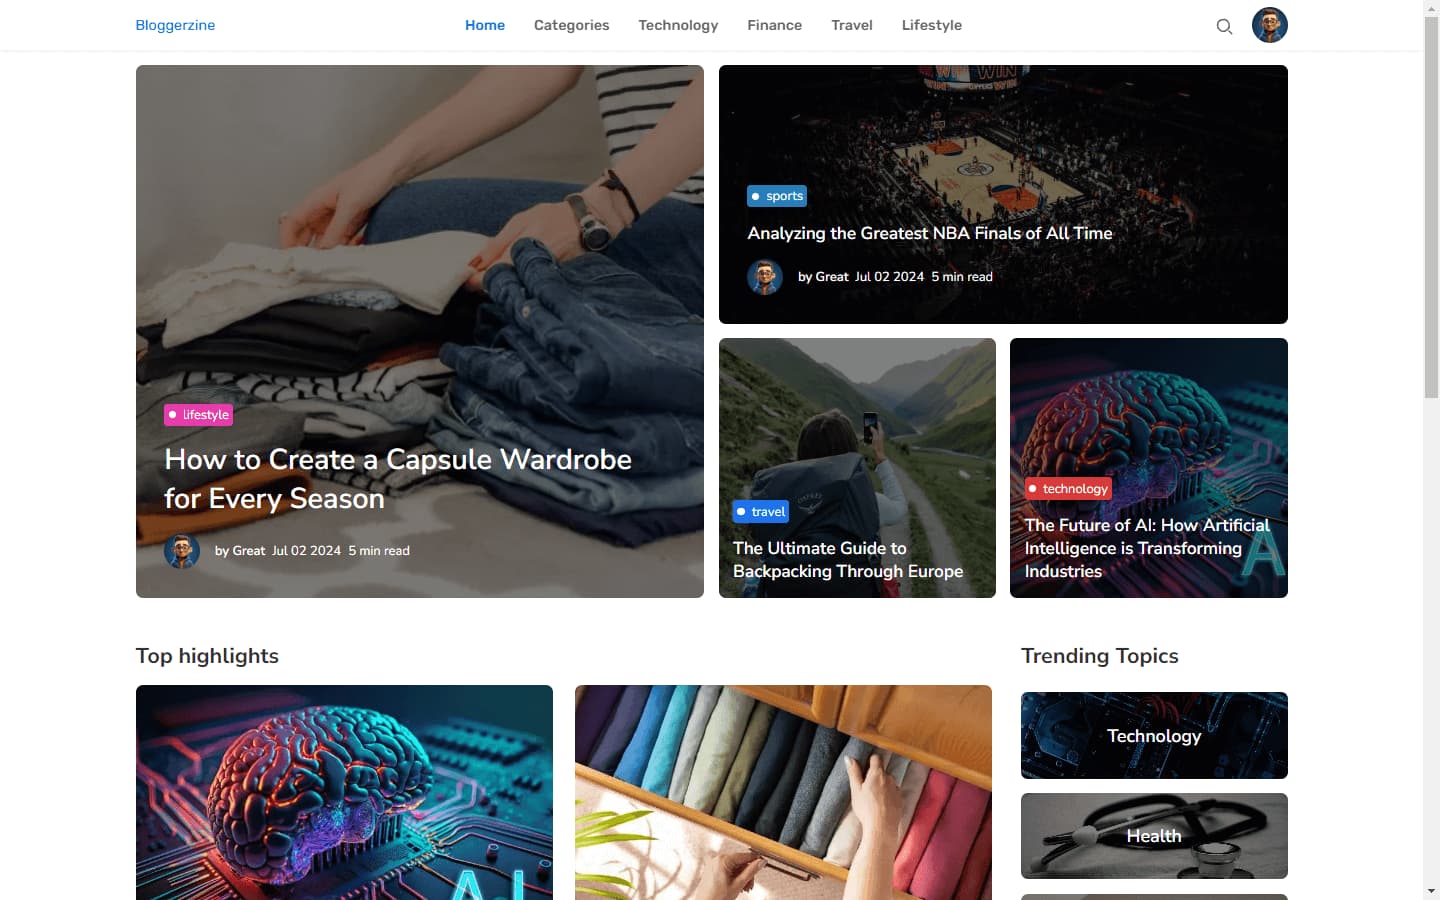1440x900 pixels.
Task: Open the search magnifier icon
Action: tap(1224, 26)
